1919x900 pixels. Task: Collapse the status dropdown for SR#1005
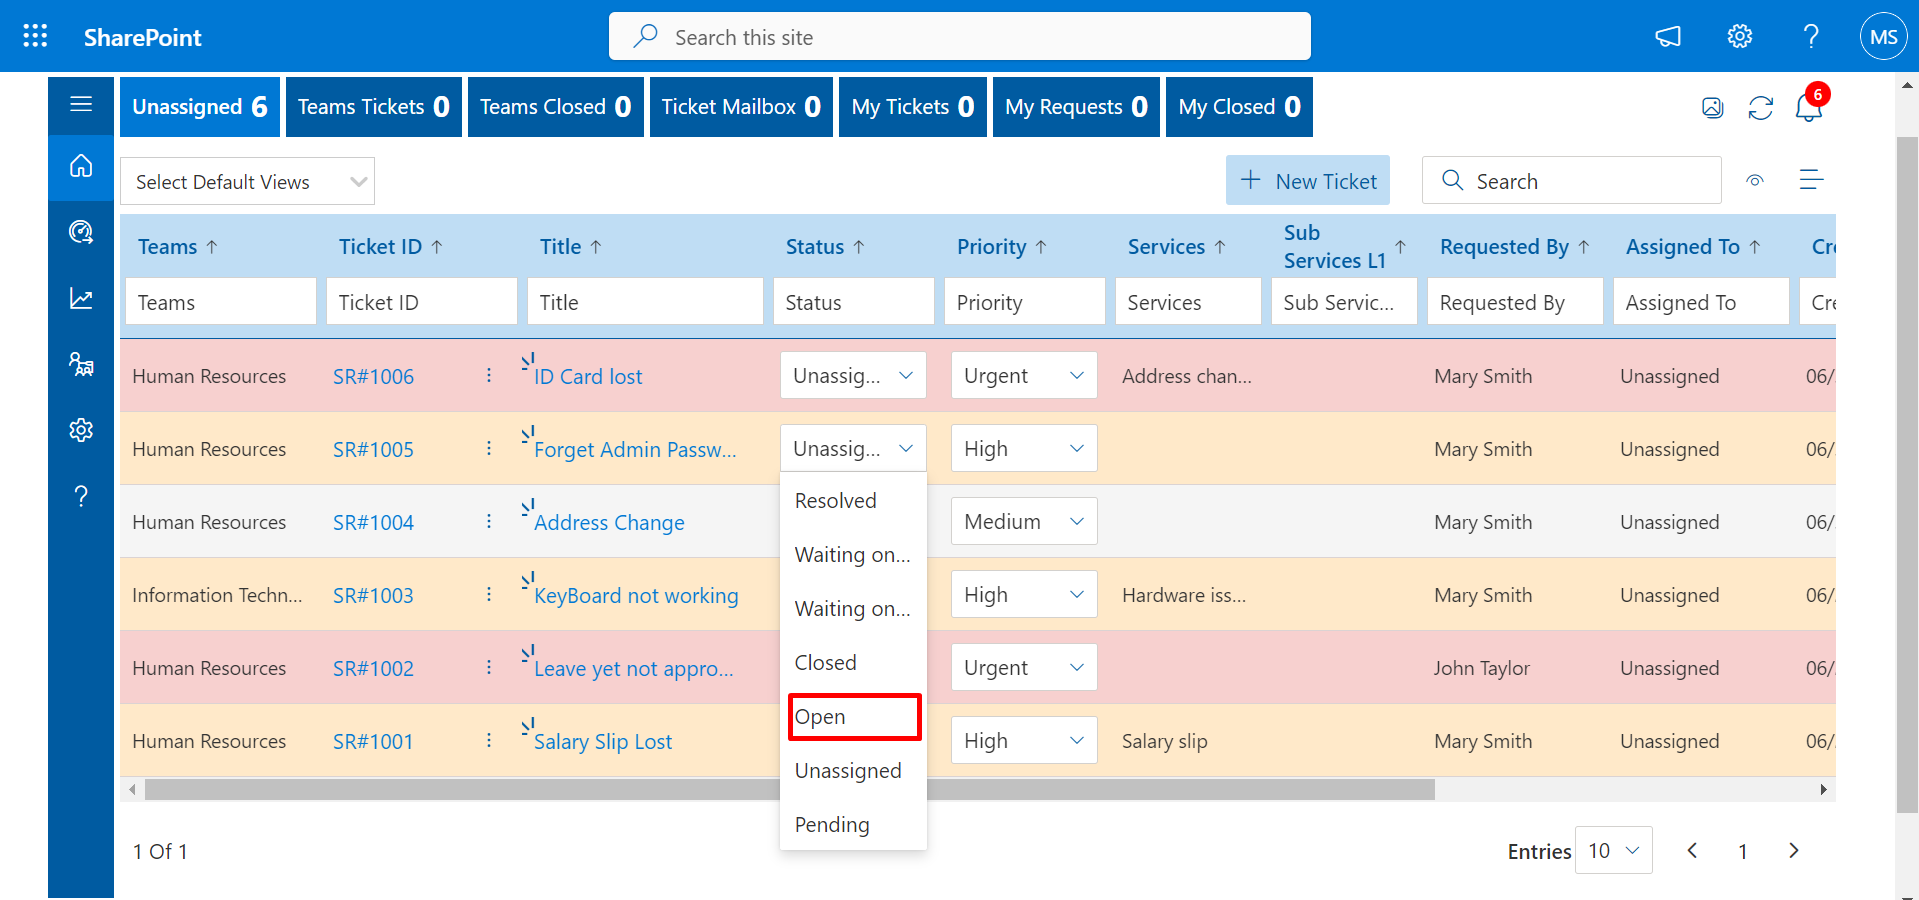(x=853, y=448)
